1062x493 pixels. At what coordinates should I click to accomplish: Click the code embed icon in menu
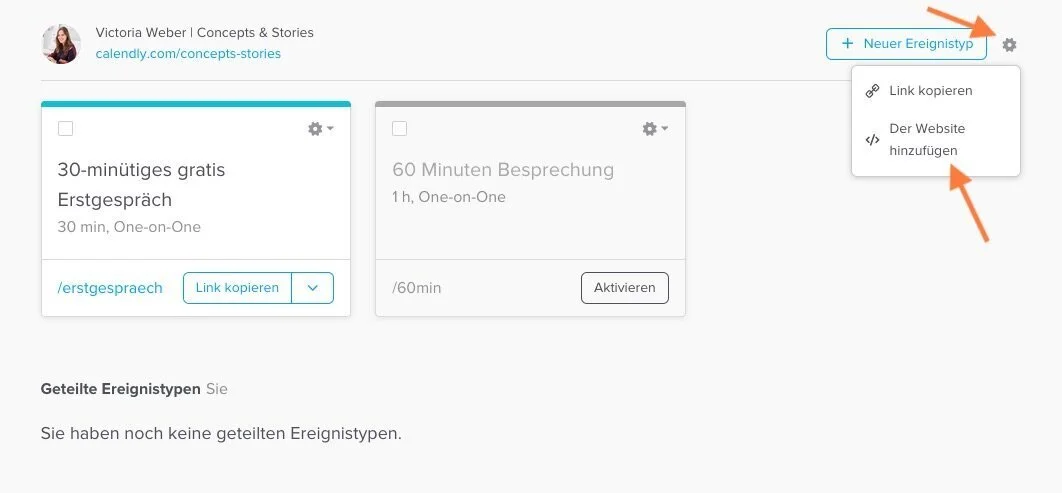872,140
